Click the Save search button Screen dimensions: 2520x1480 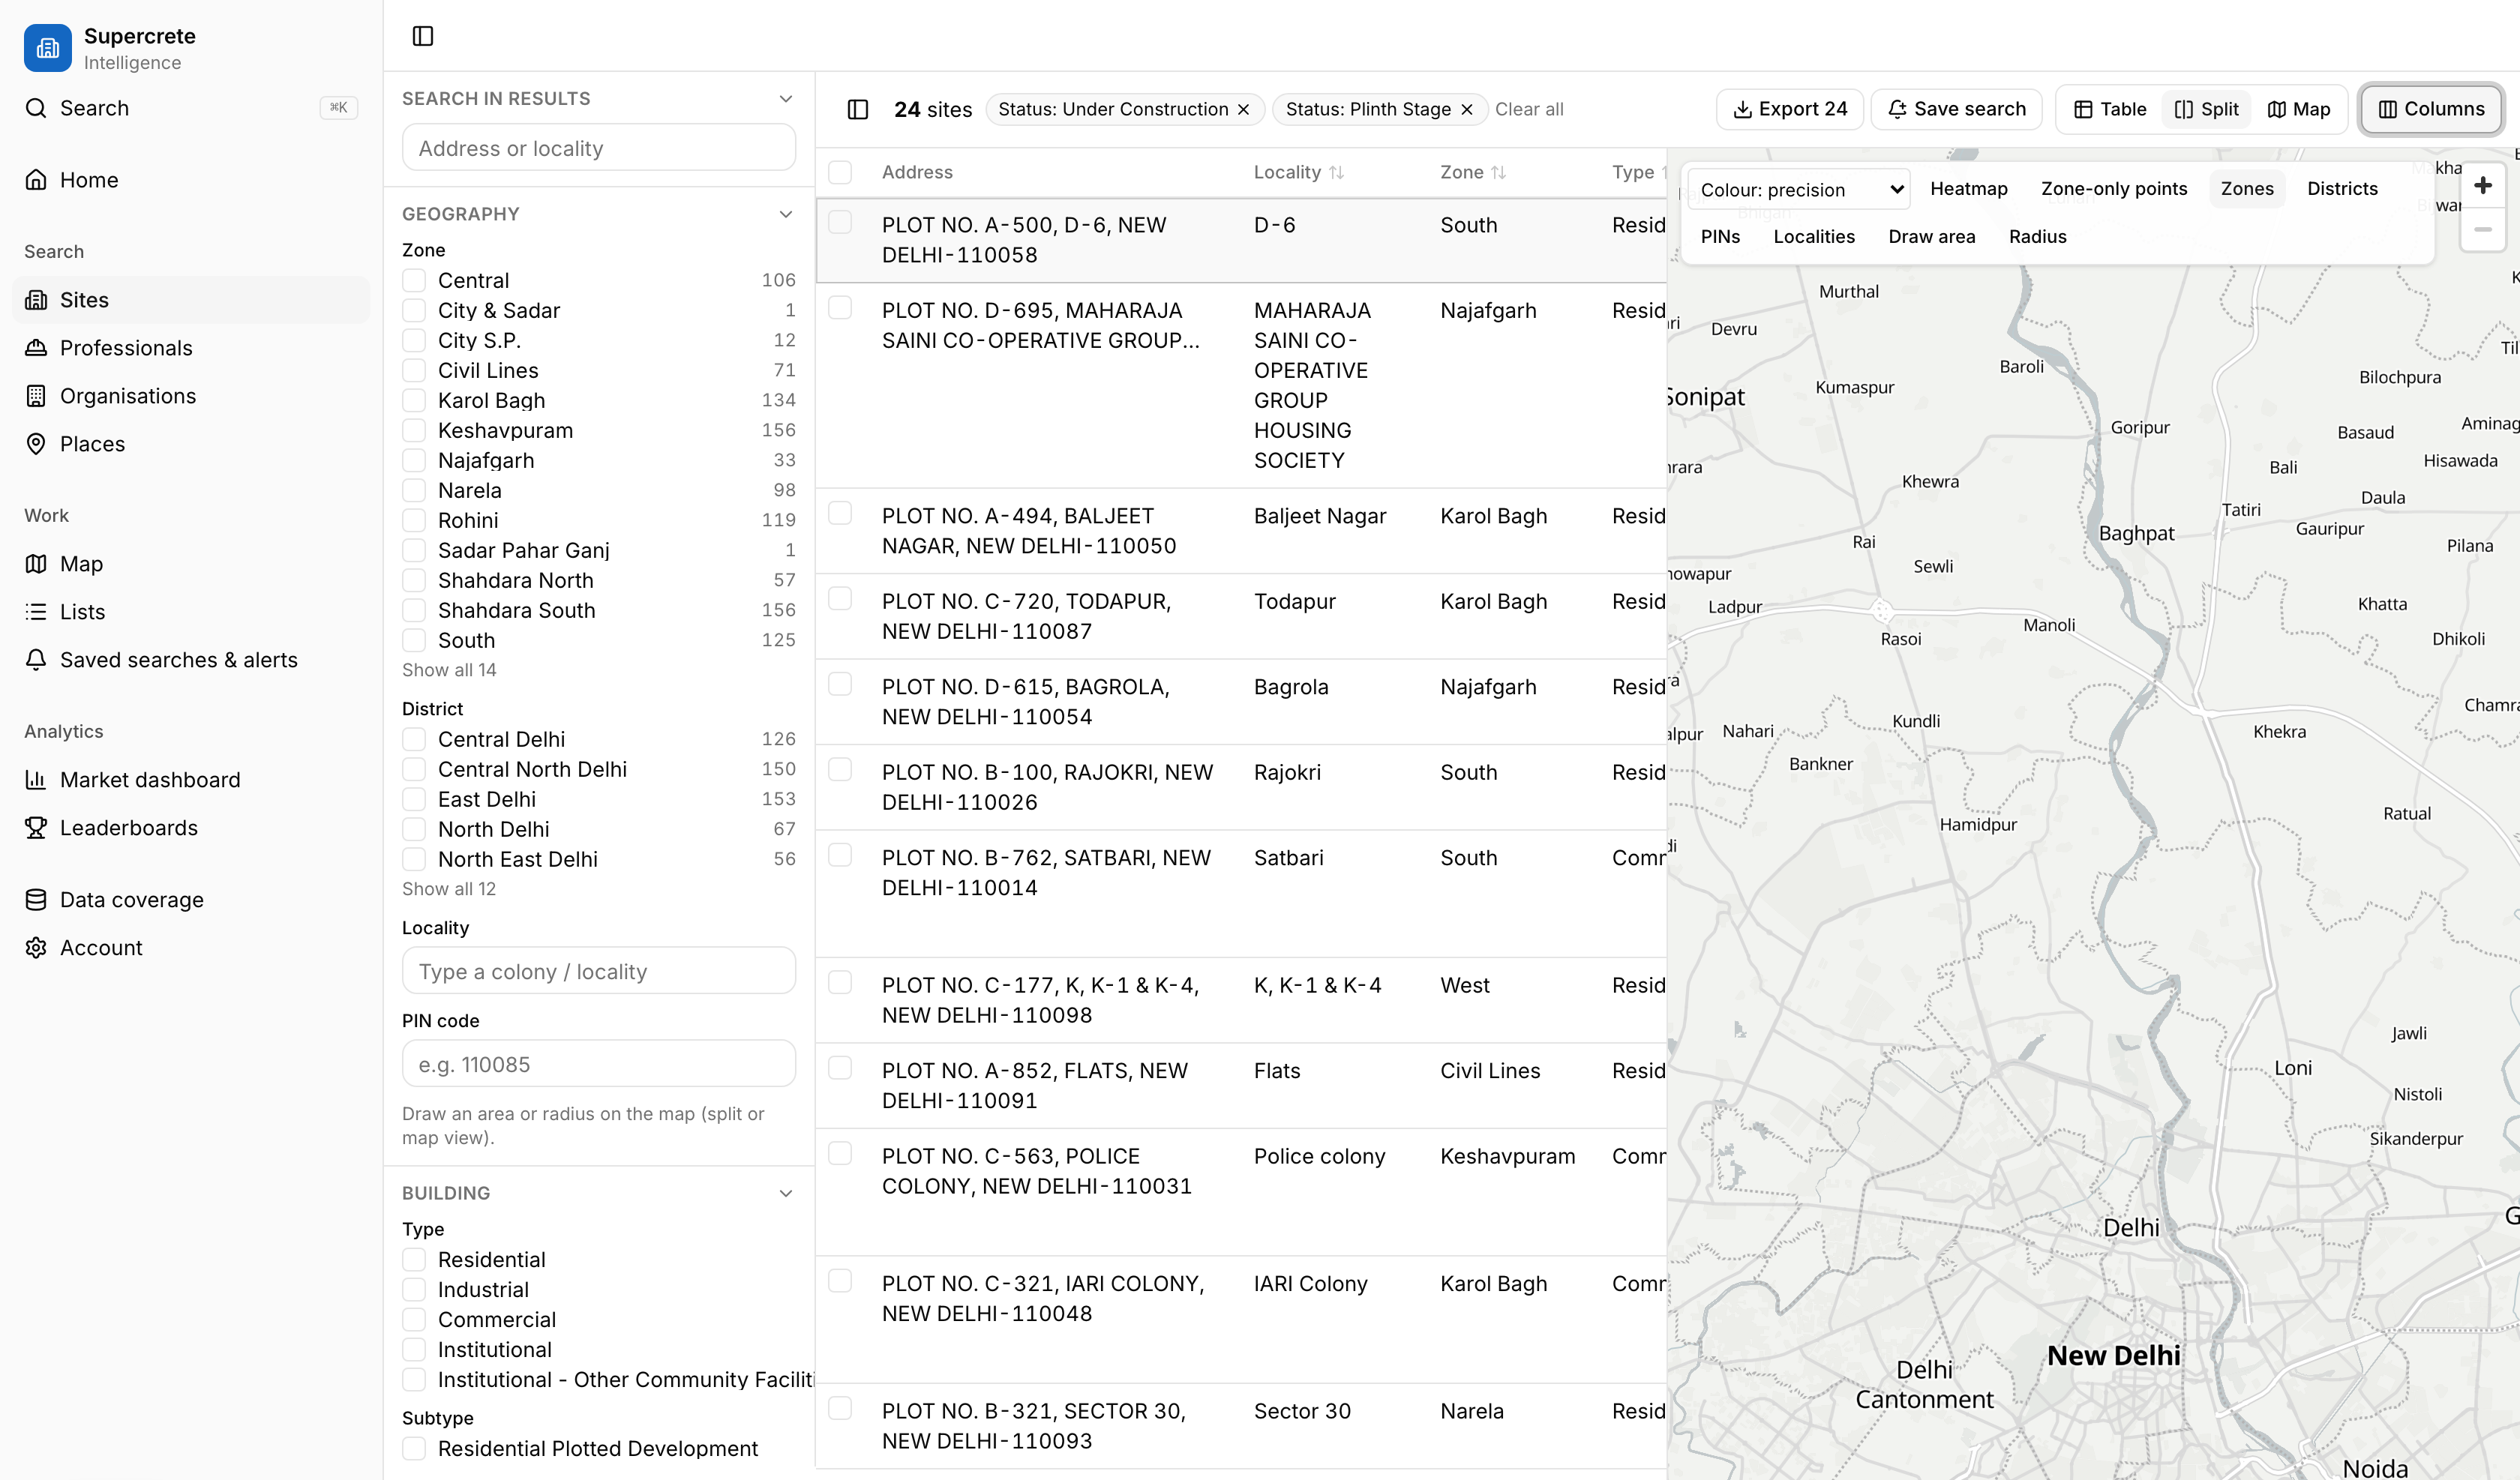tap(1957, 109)
